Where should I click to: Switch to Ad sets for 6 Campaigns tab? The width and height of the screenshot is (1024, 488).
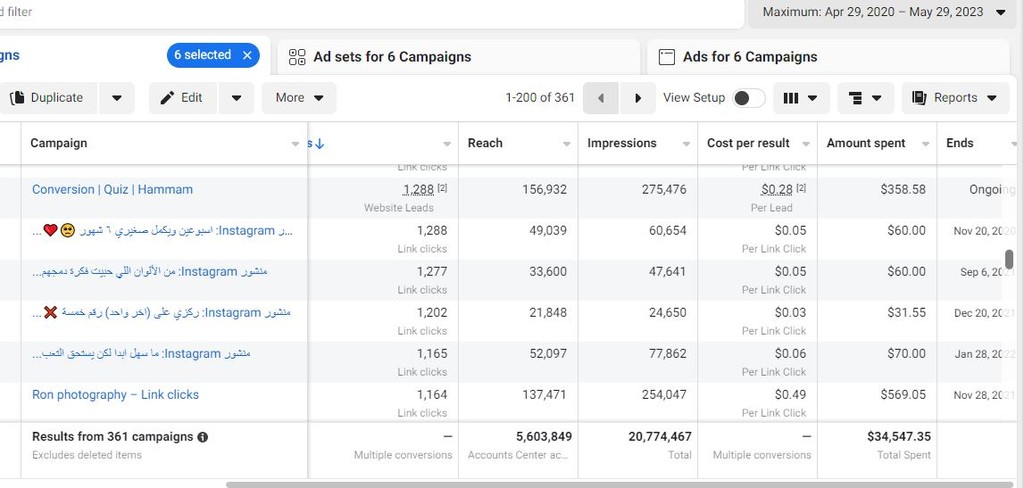pos(392,57)
